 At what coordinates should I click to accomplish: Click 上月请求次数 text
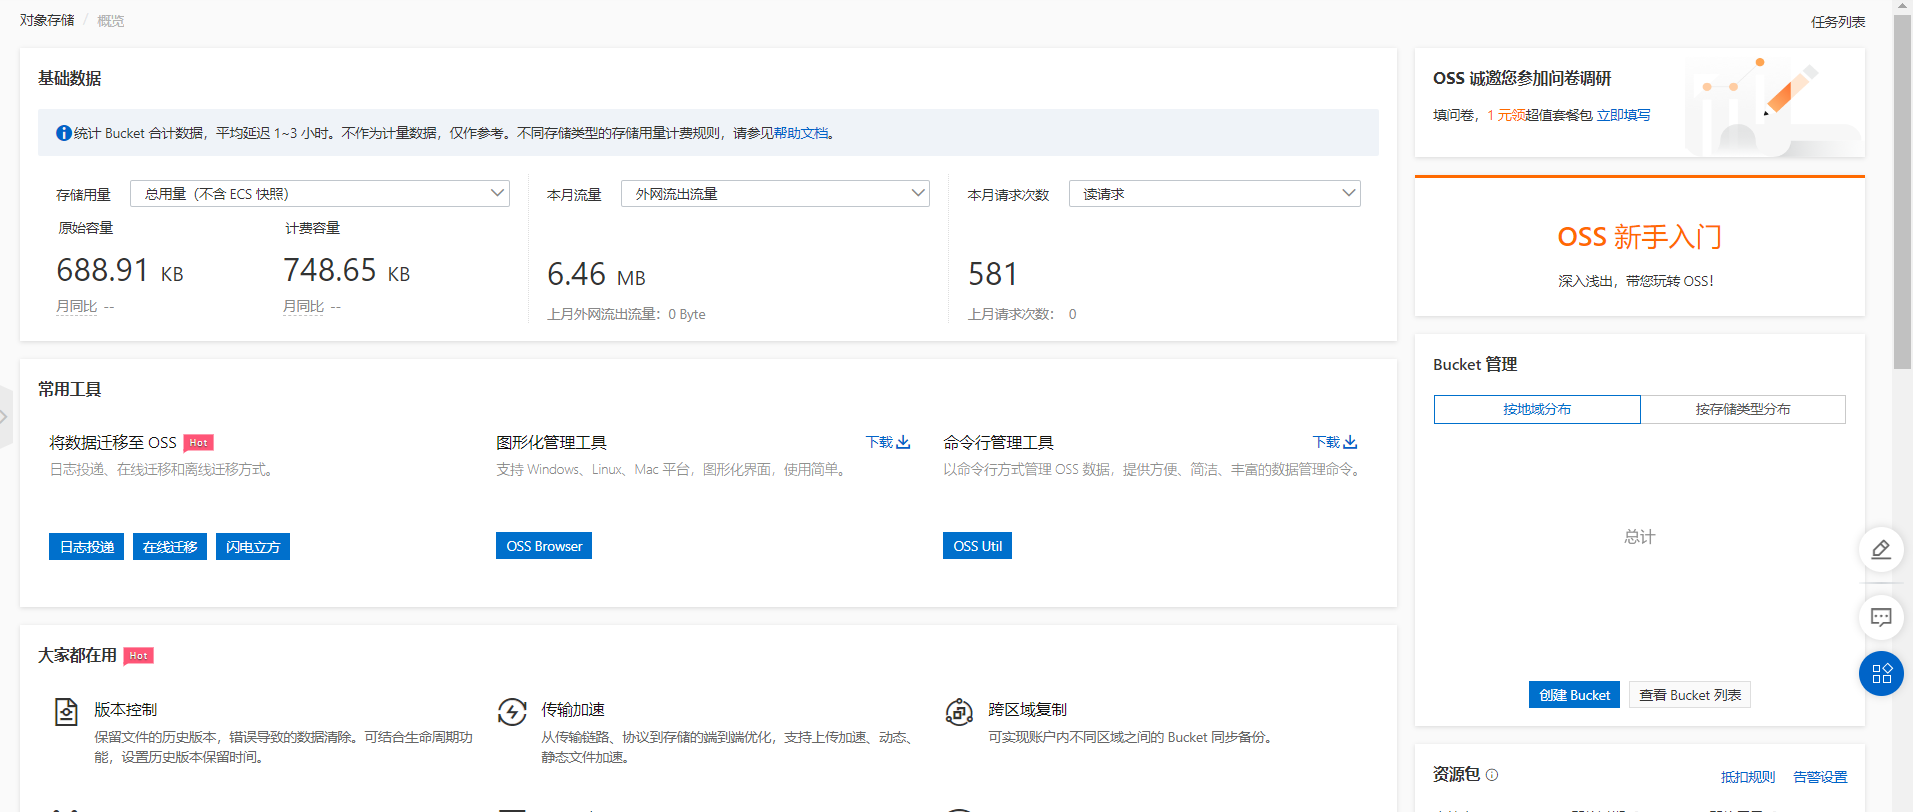click(1022, 314)
